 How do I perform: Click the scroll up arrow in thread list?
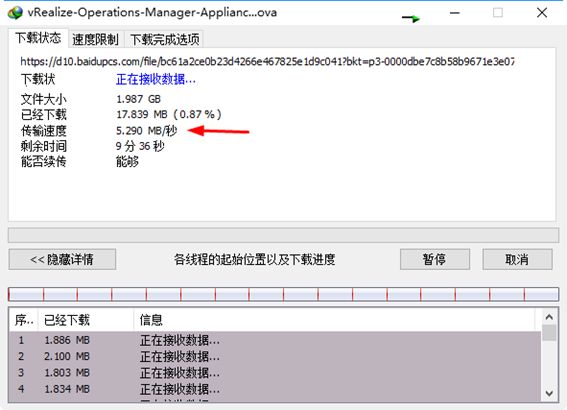[549, 317]
